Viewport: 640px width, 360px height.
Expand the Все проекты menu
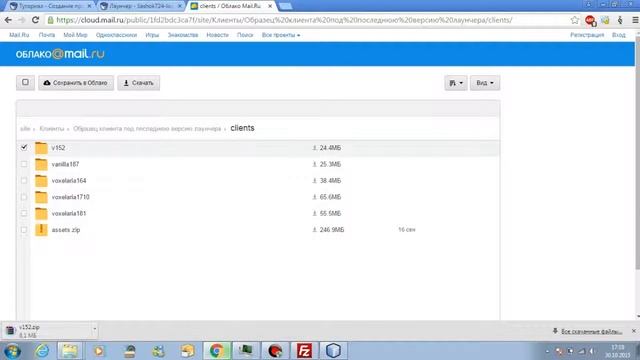click(281, 35)
